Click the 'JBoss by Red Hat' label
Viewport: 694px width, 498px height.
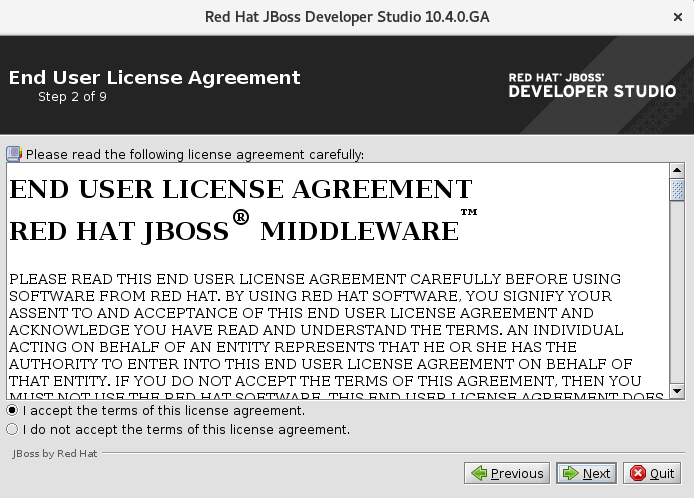55,453
